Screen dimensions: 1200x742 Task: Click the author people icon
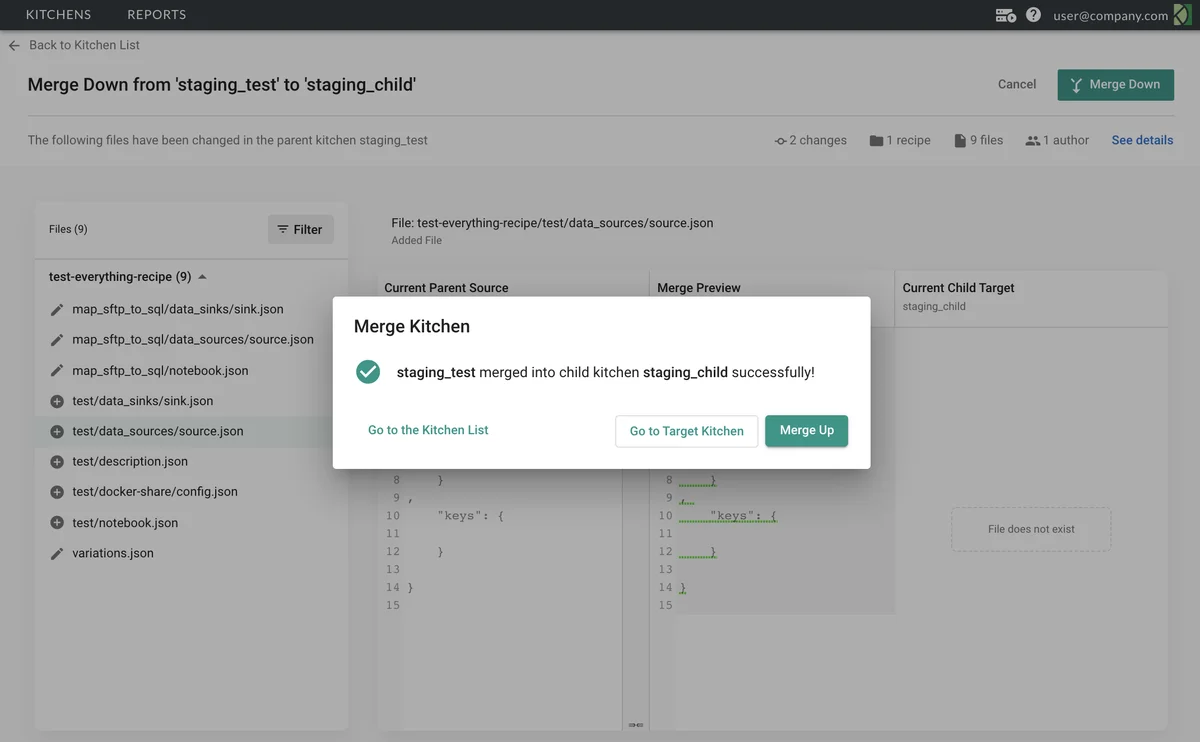[1033, 141]
